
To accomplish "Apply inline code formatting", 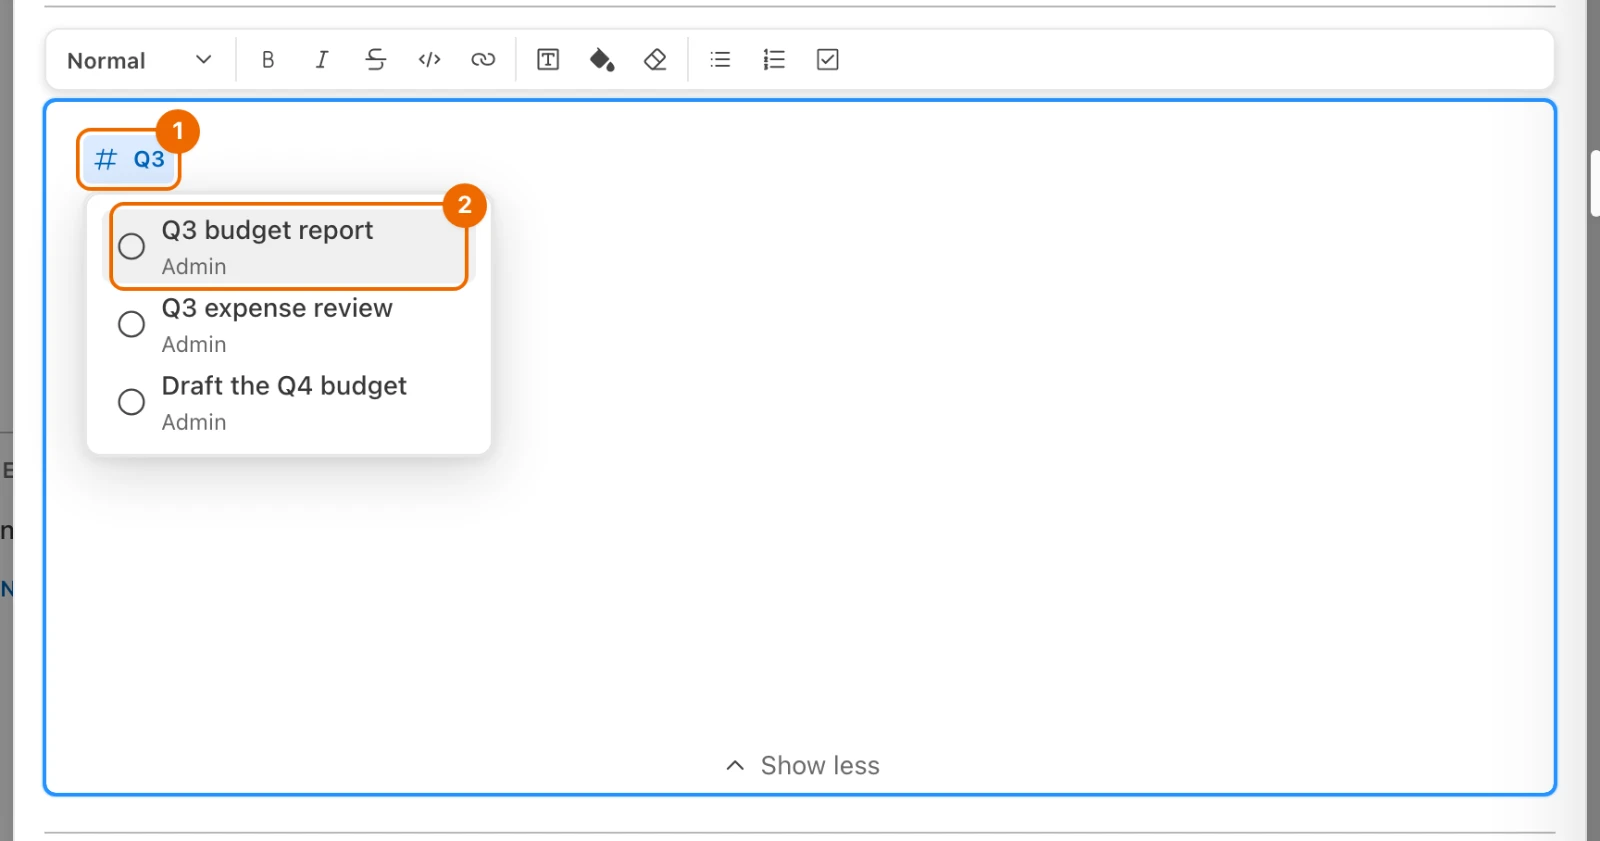I will coord(430,60).
